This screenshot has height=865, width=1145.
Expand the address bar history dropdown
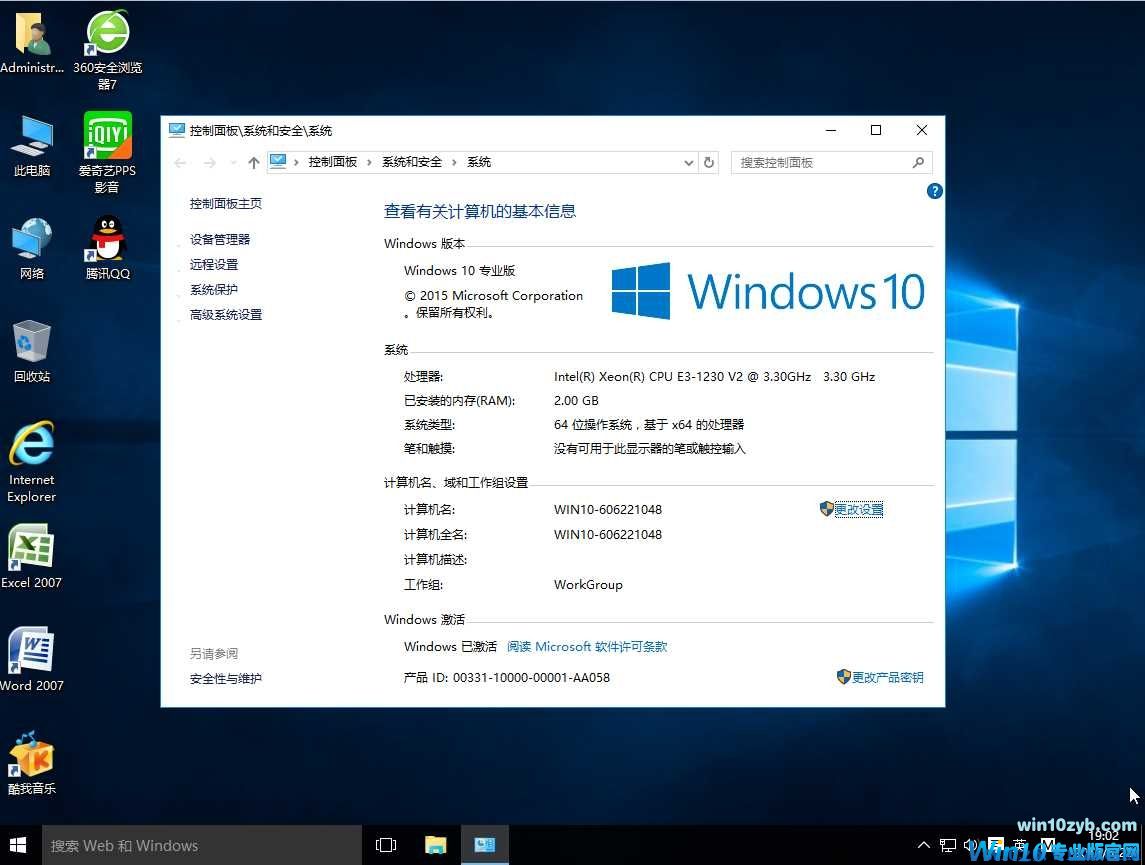point(688,162)
